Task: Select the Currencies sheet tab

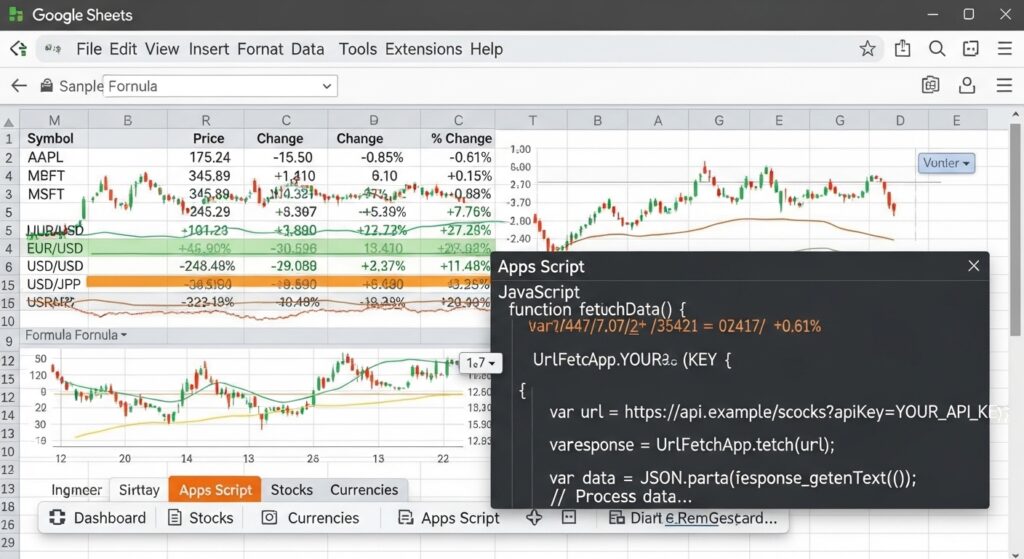Action: pyautogui.click(x=364, y=490)
